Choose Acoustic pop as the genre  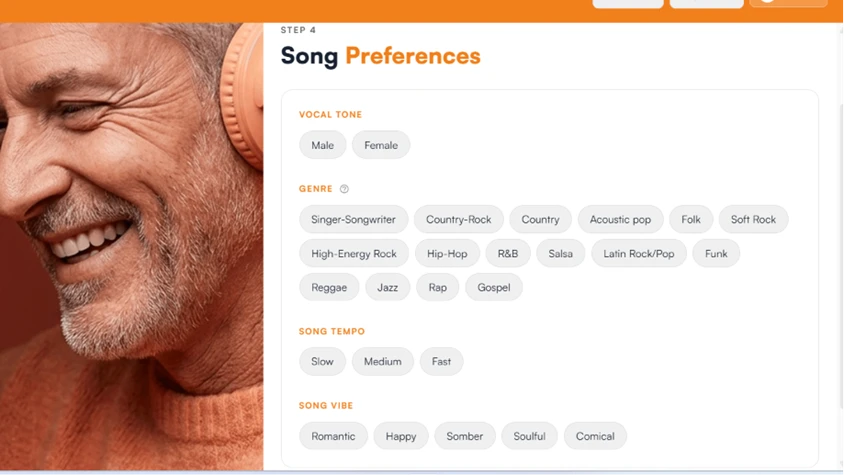point(620,219)
